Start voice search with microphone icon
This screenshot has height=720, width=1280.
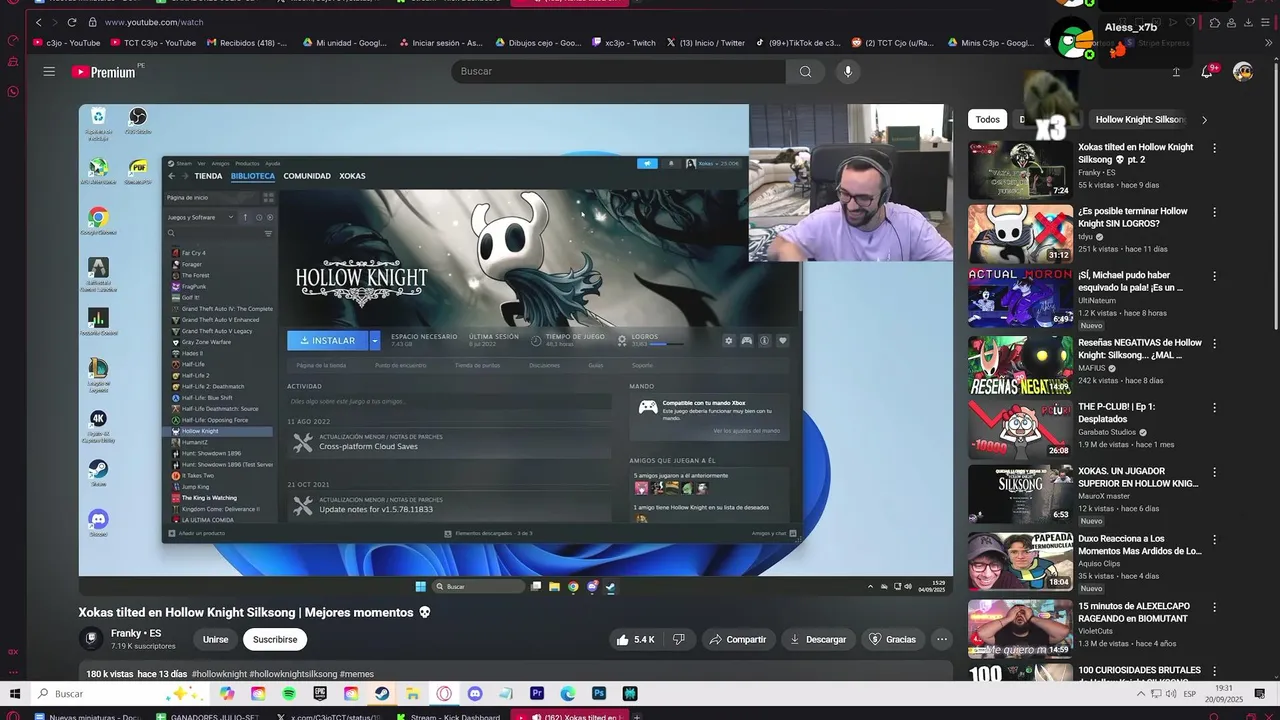pos(848,71)
